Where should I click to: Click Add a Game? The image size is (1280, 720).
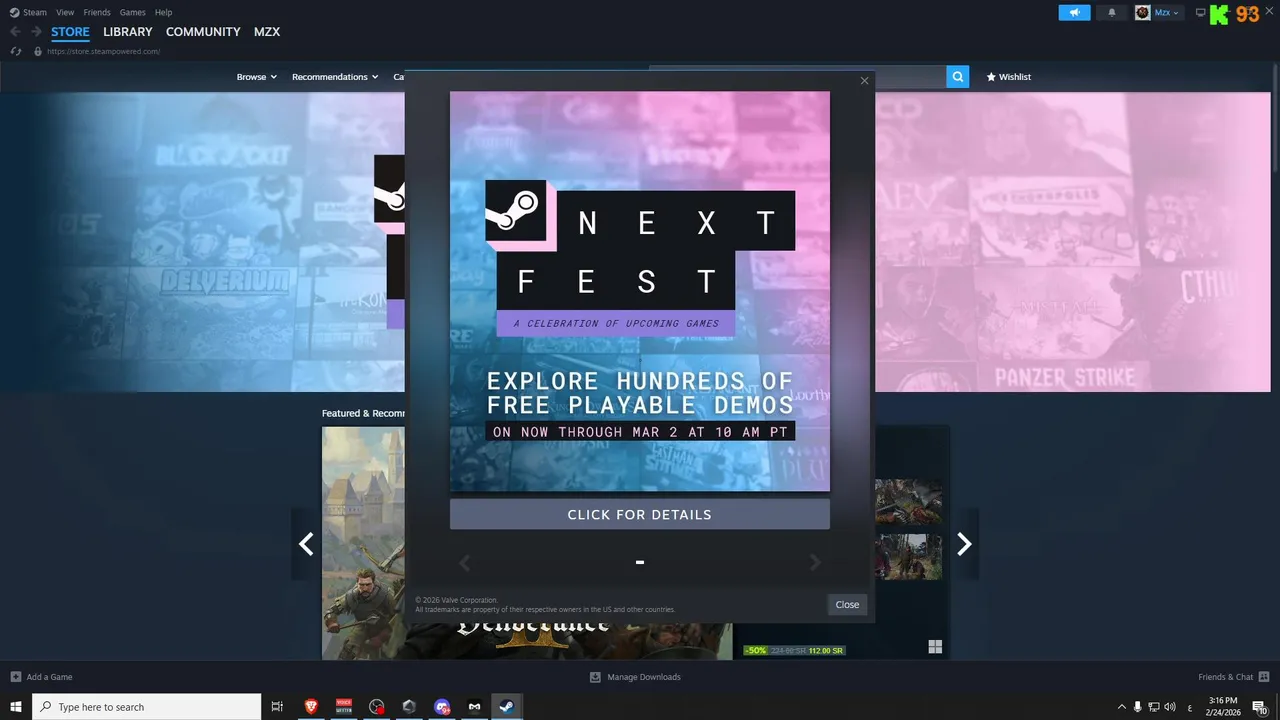(41, 677)
